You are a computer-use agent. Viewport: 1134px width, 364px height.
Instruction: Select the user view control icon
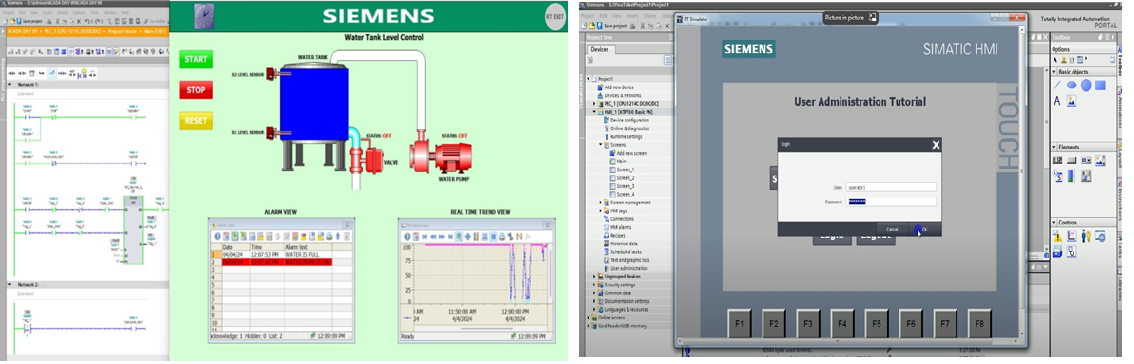click(1086, 236)
